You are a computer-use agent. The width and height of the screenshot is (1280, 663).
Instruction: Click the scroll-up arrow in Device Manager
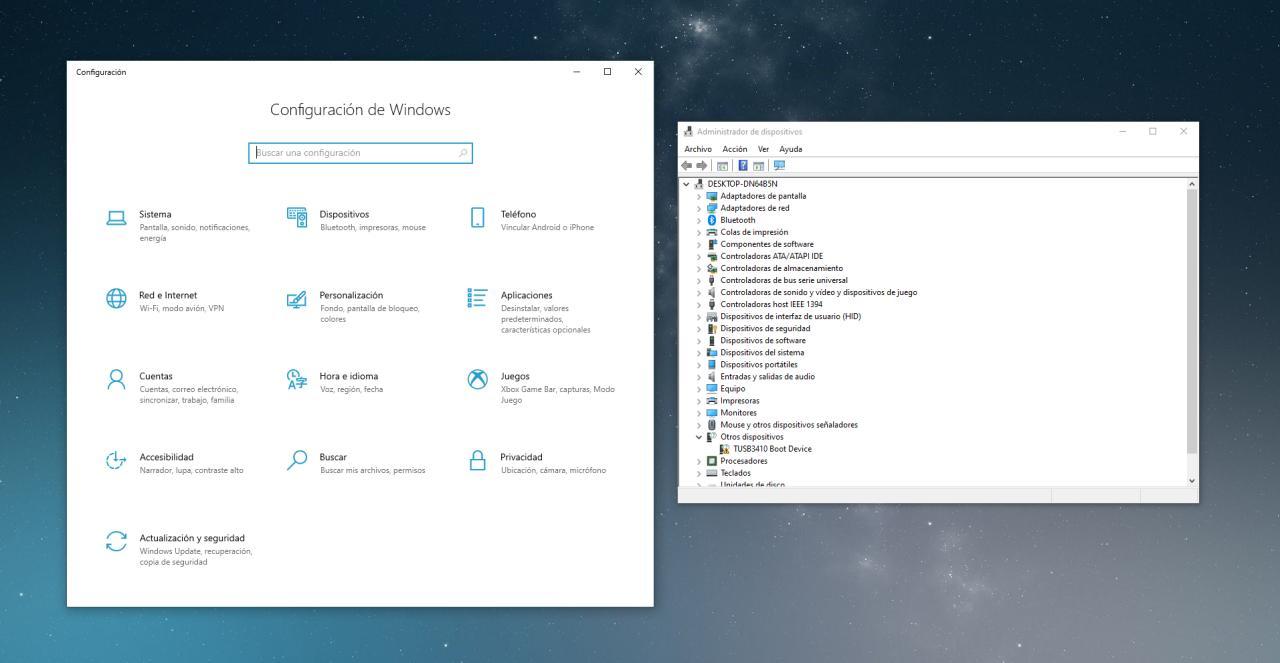click(1191, 184)
